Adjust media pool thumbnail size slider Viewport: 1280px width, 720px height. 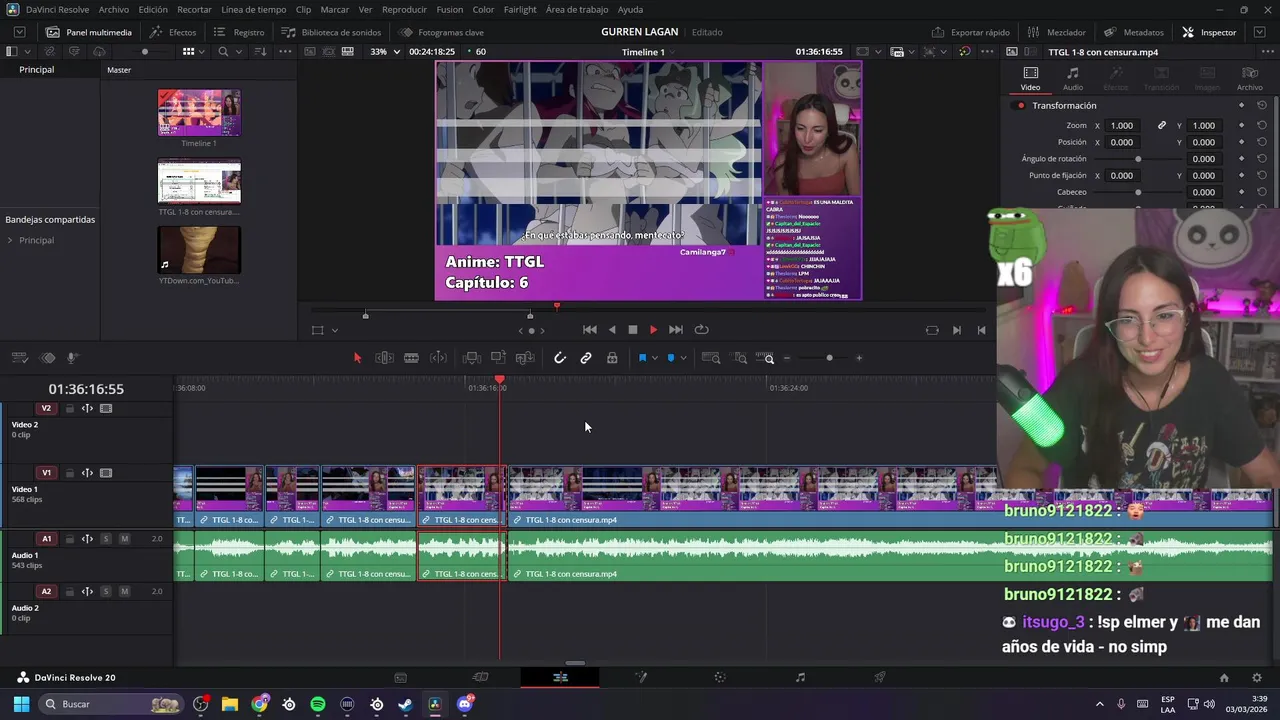[146, 51]
